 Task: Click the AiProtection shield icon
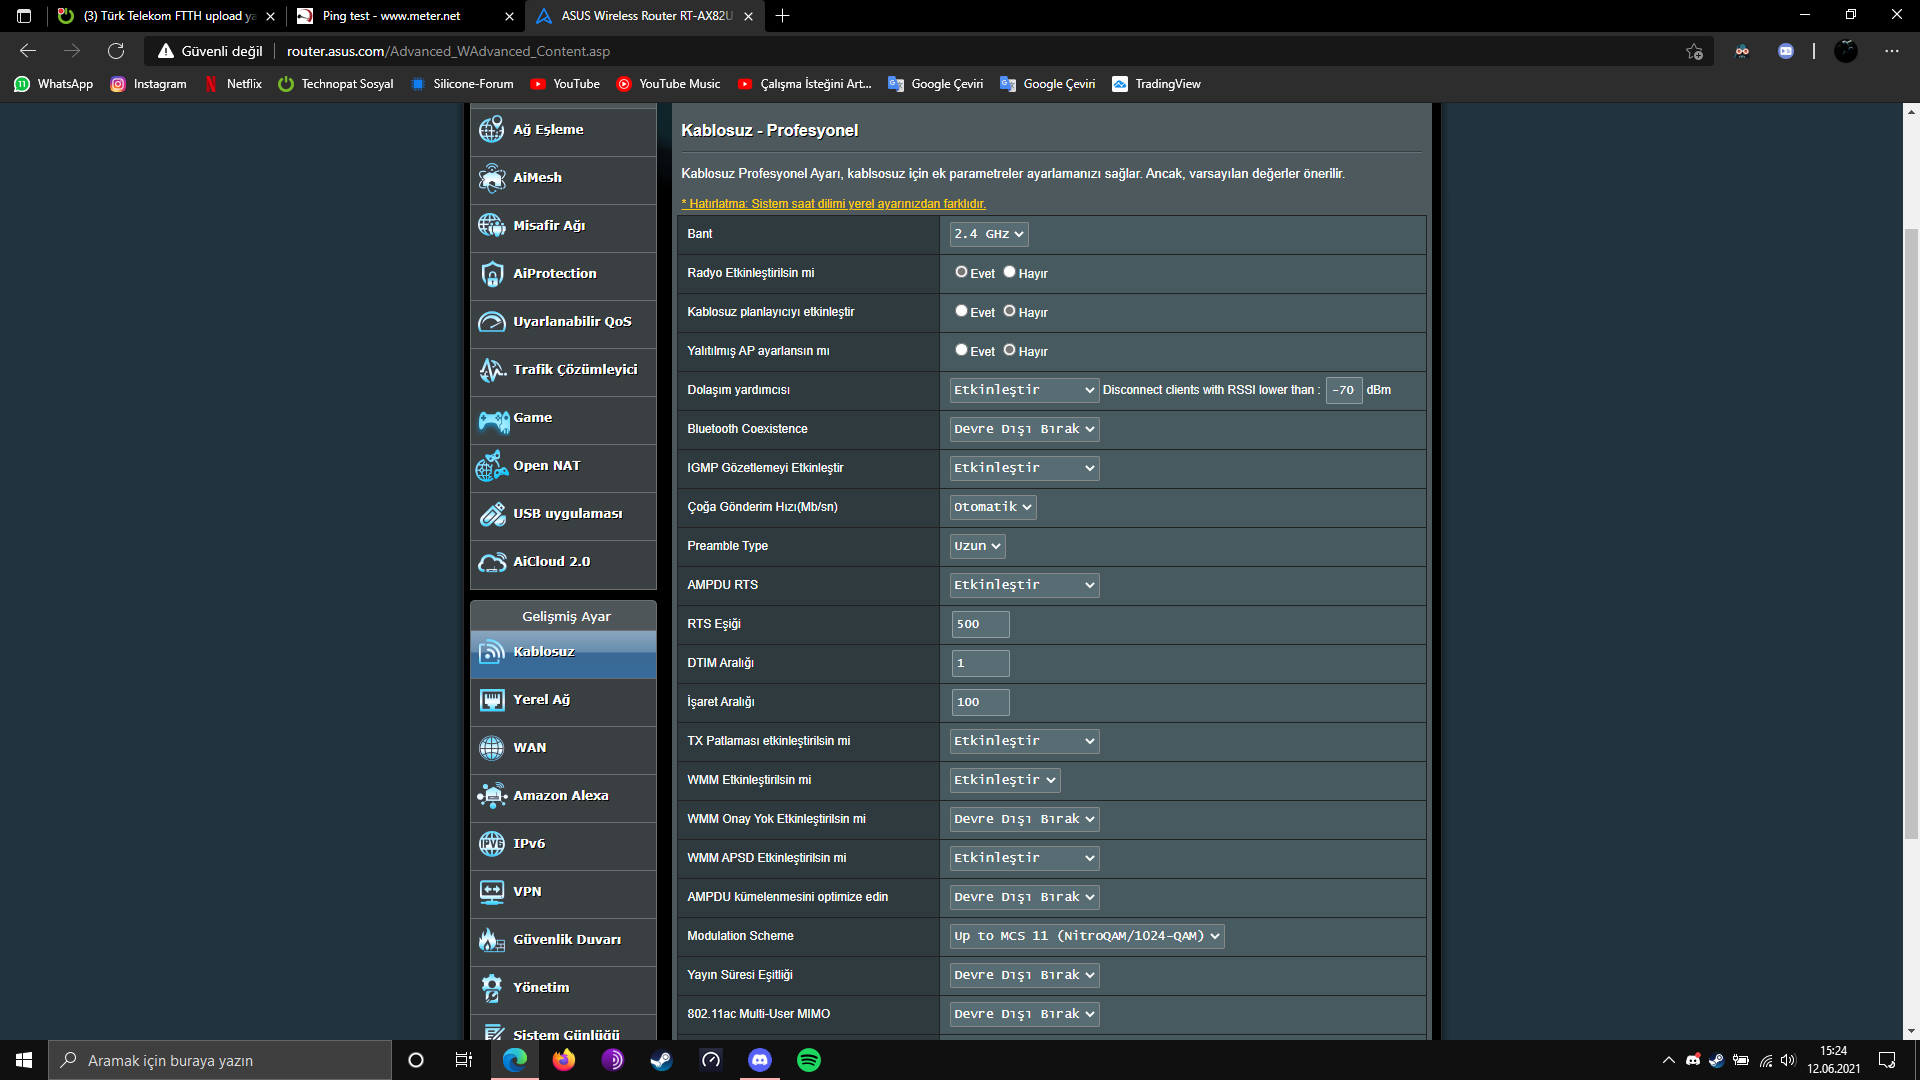[492, 274]
